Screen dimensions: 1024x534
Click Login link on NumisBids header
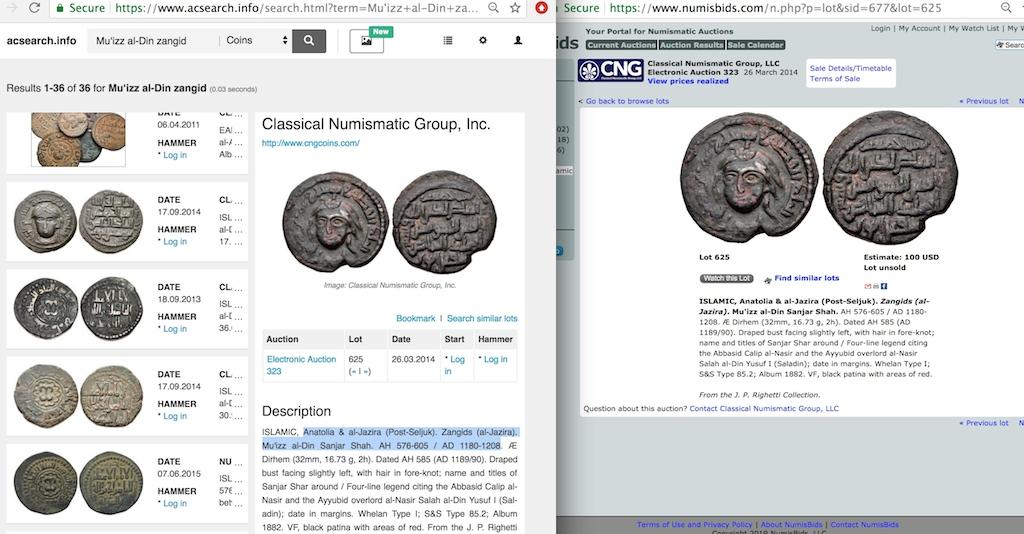880,28
